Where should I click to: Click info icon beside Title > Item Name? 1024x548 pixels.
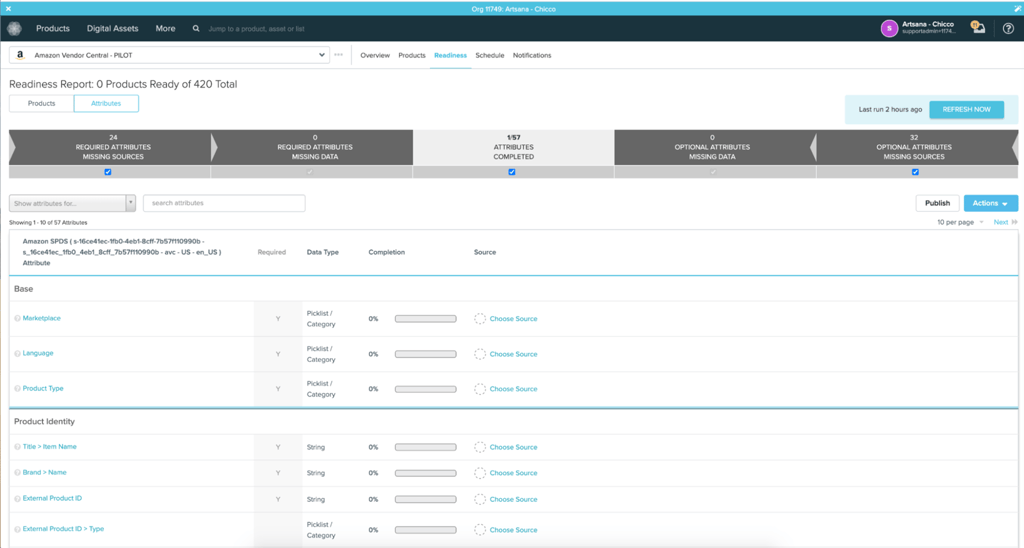(x=18, y=447)
